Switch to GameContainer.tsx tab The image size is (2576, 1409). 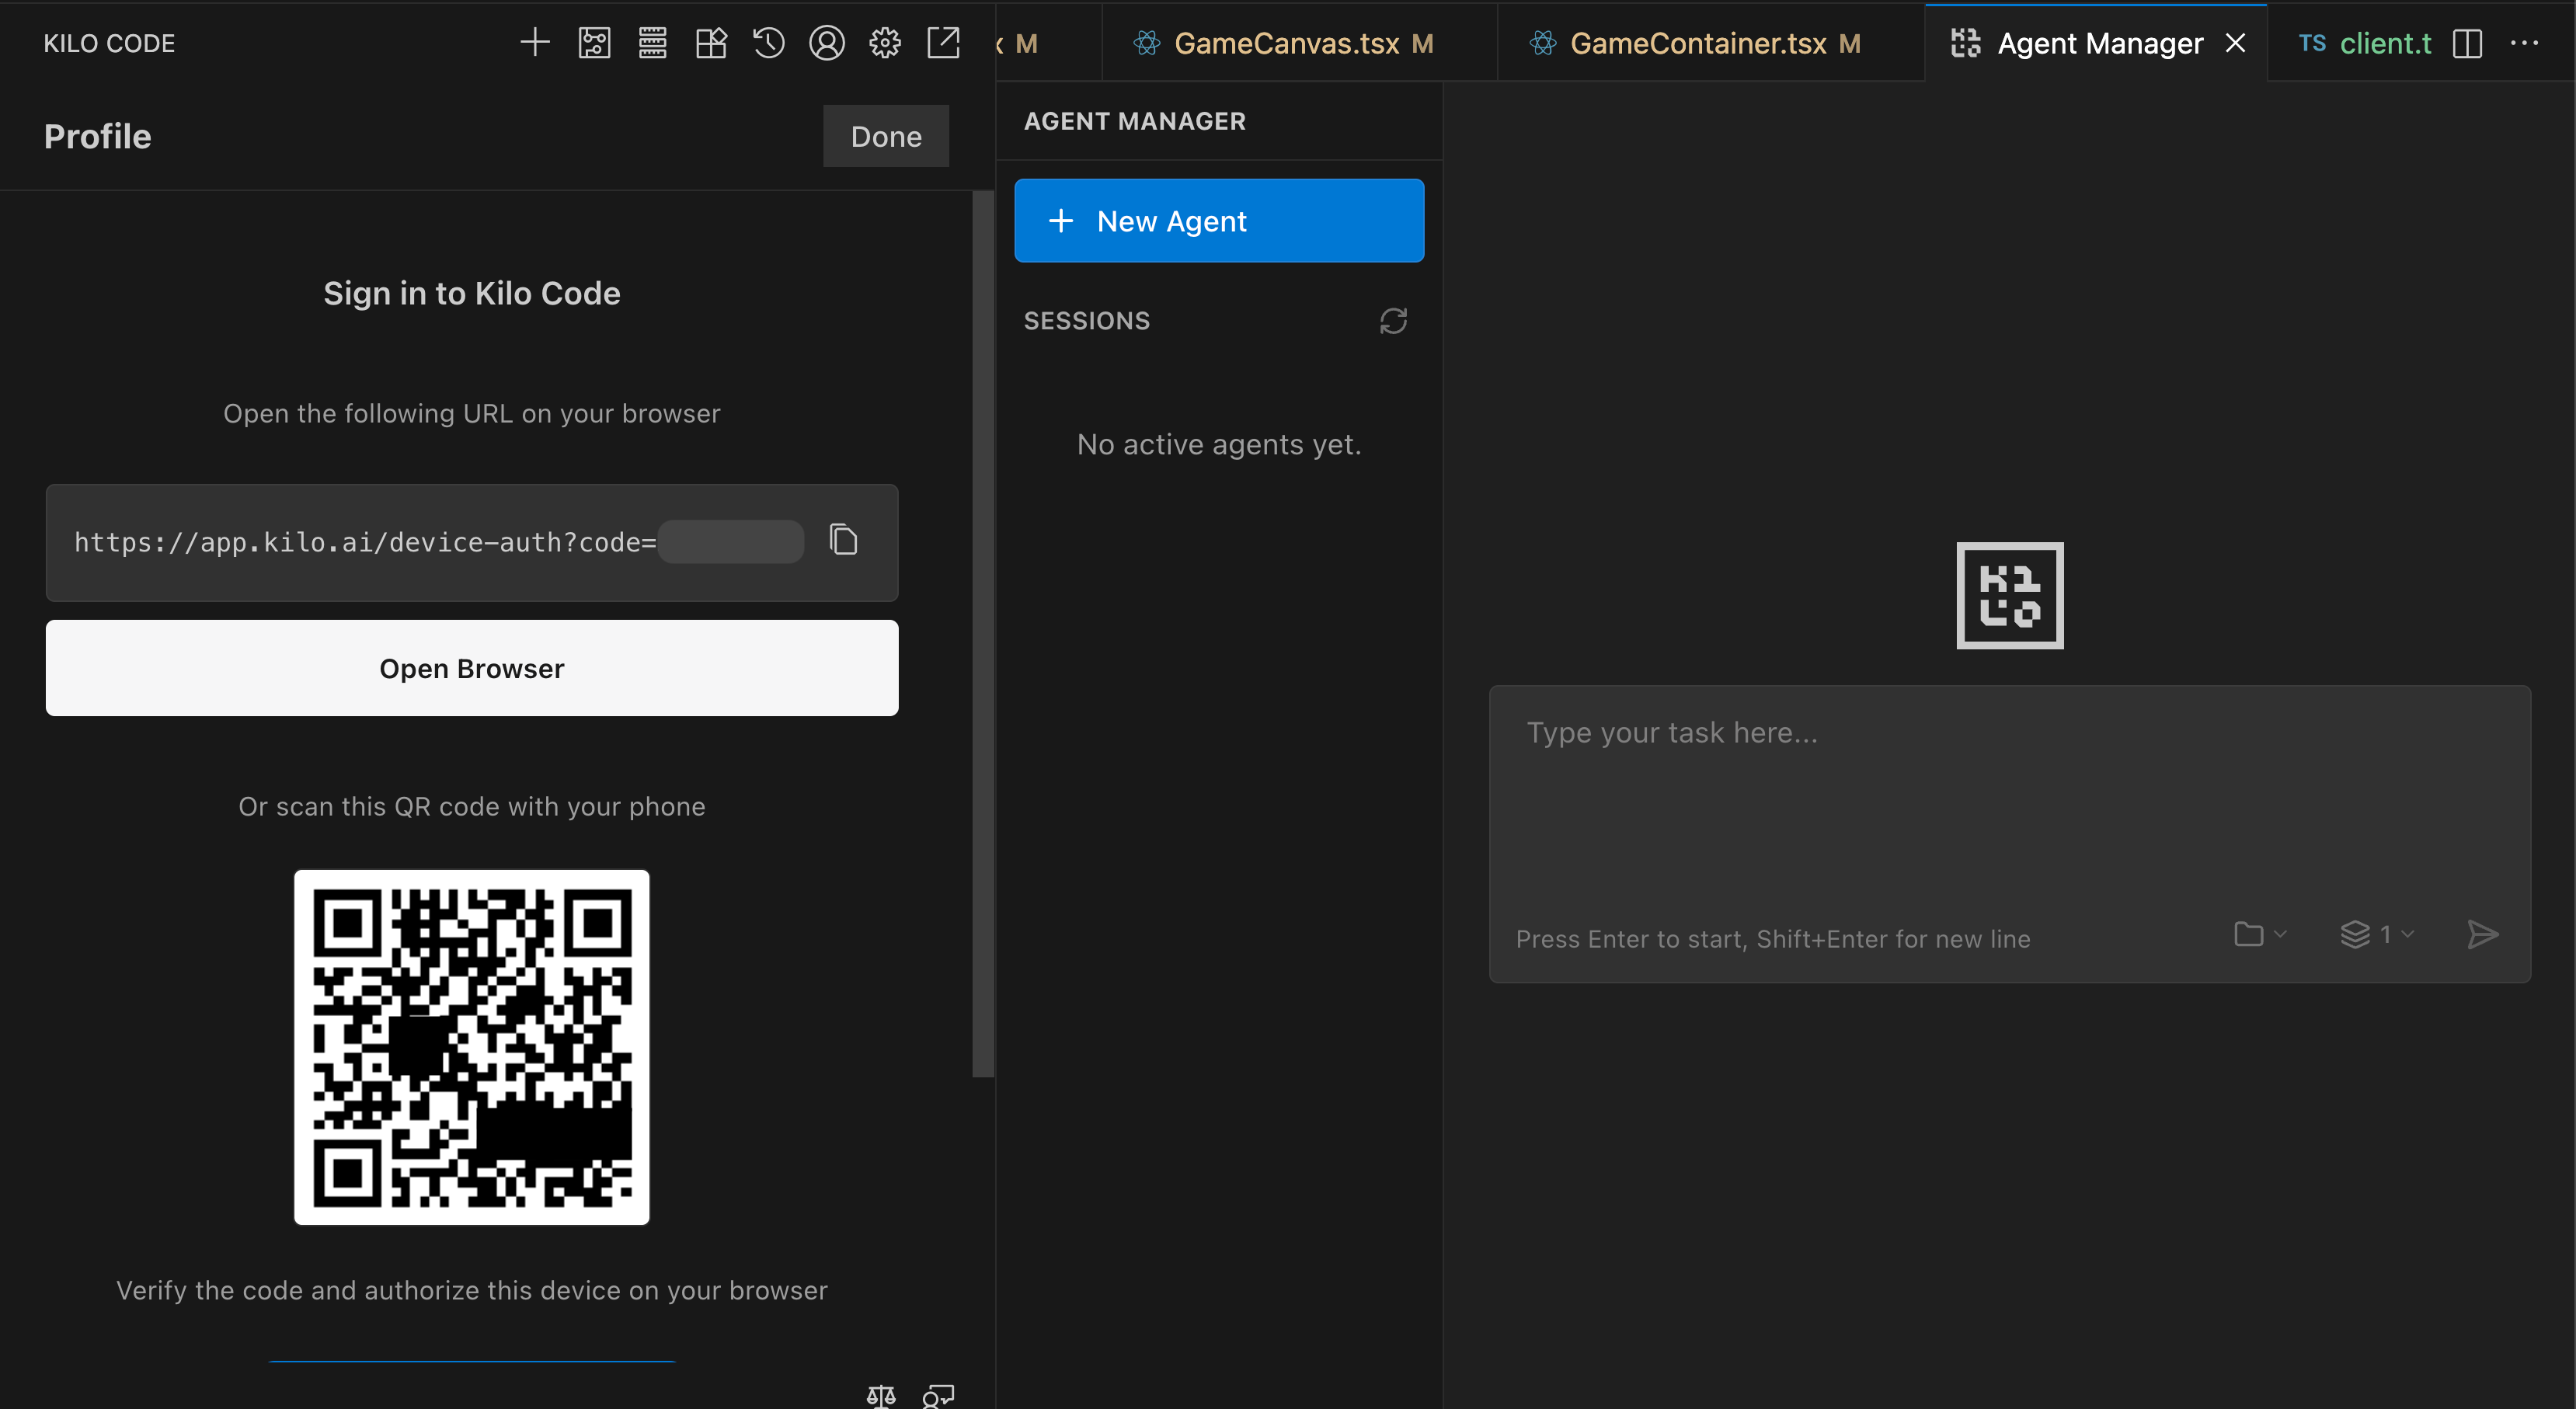[x=1697, y=43]
